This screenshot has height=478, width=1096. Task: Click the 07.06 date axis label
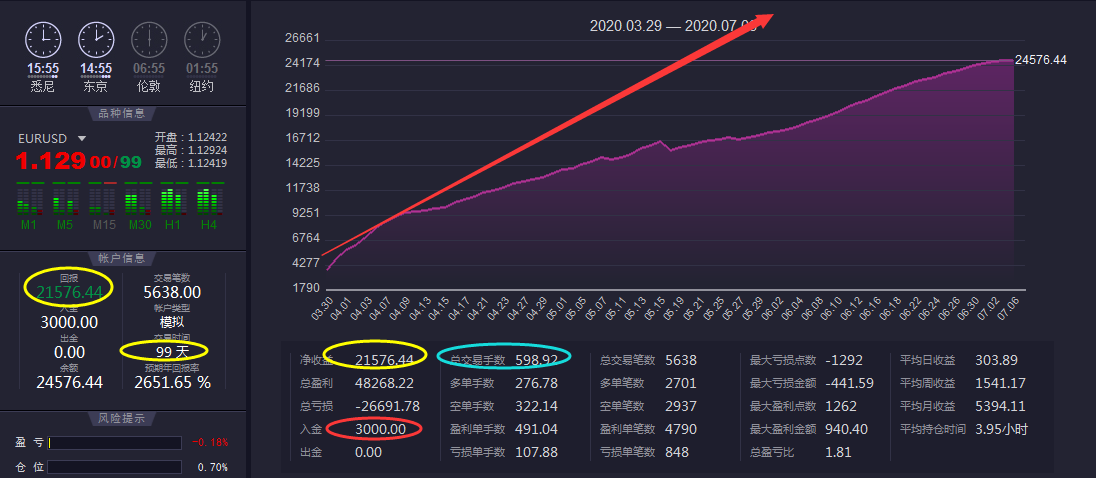tap(1007, 307)
